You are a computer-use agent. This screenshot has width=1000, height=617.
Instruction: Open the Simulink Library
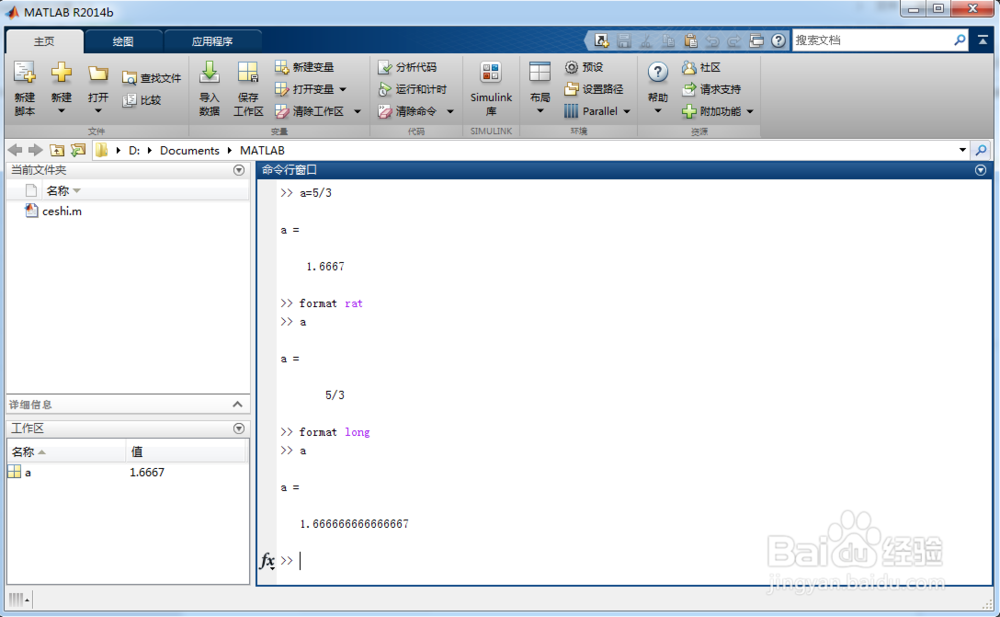[491, 88]
